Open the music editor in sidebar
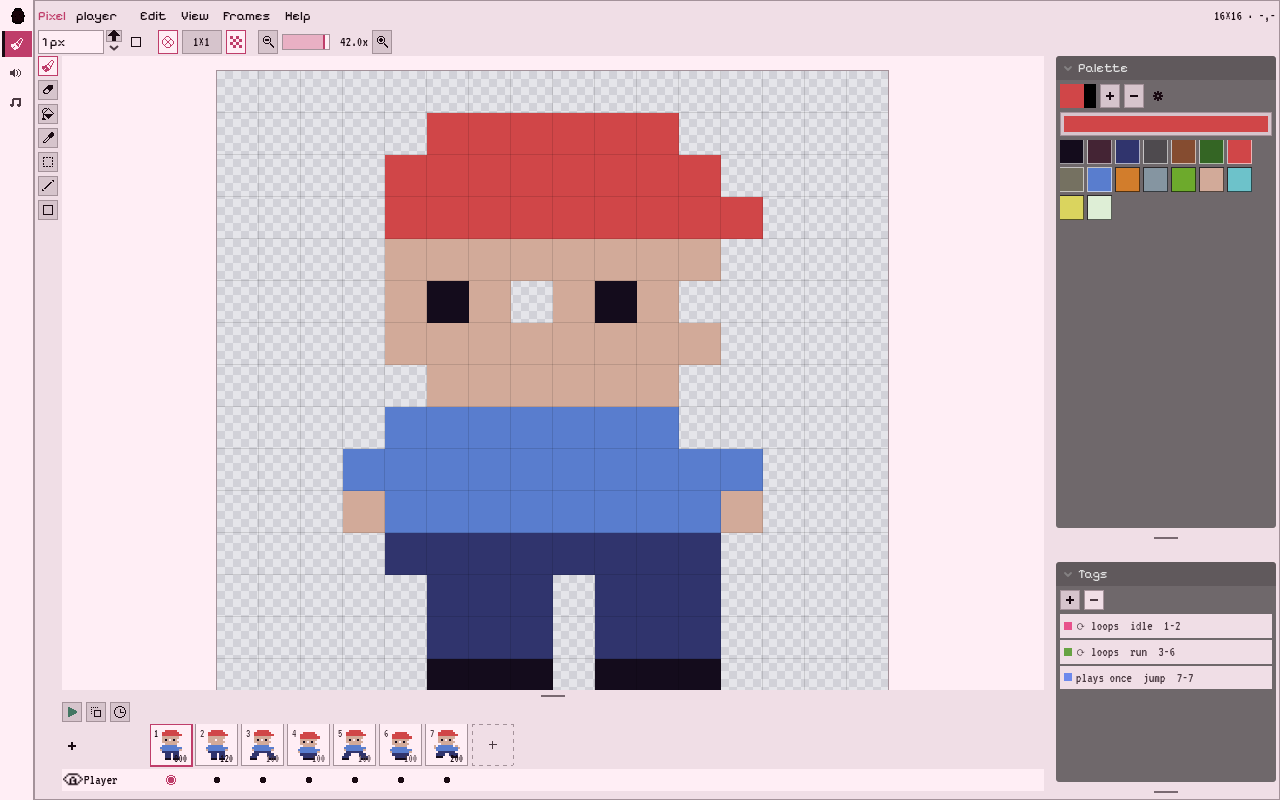Image resolution: width=1280 pixels, height=800 pixels. (16, 102)
